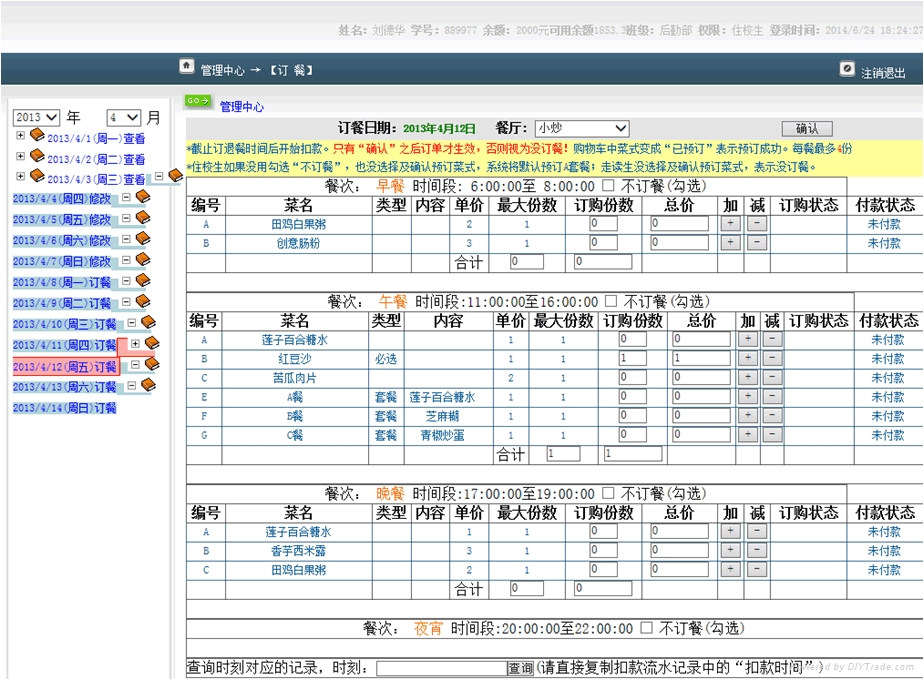Click the 确认 confirm button
The height and width of the screenshot is (680, 924).
(806, 129)
